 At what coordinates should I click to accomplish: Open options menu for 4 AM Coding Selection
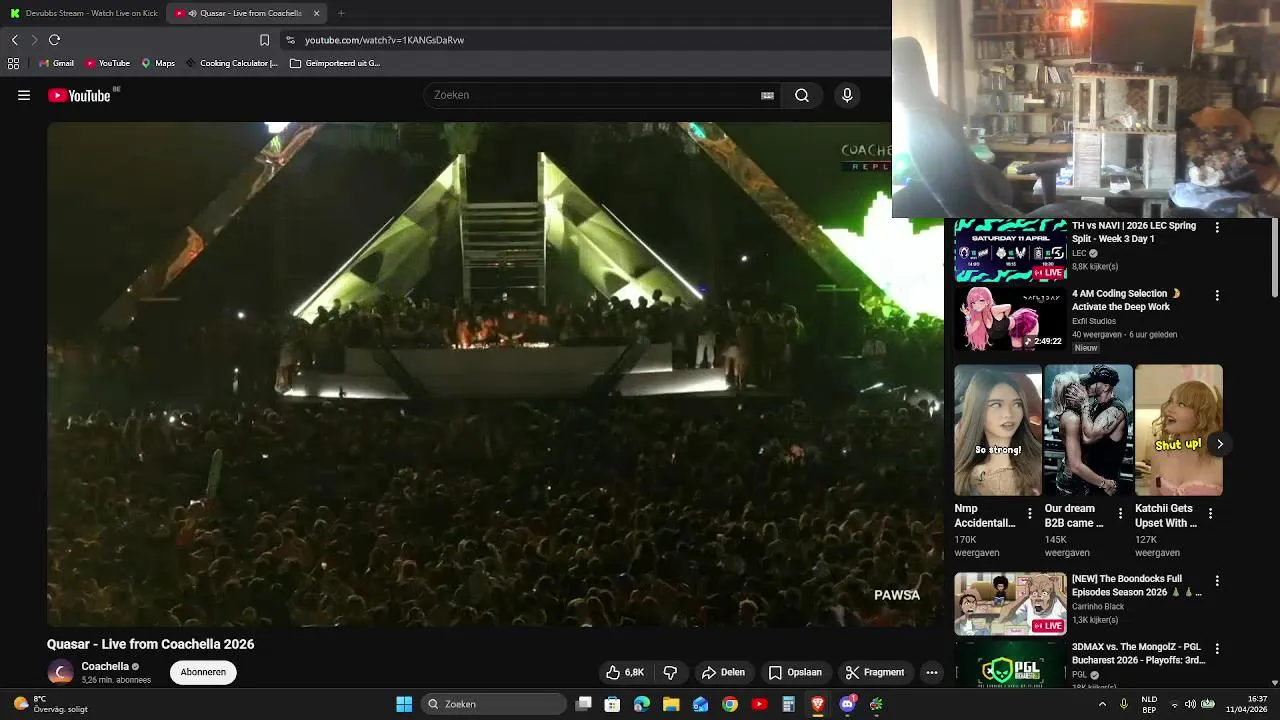pos(1217,296)
